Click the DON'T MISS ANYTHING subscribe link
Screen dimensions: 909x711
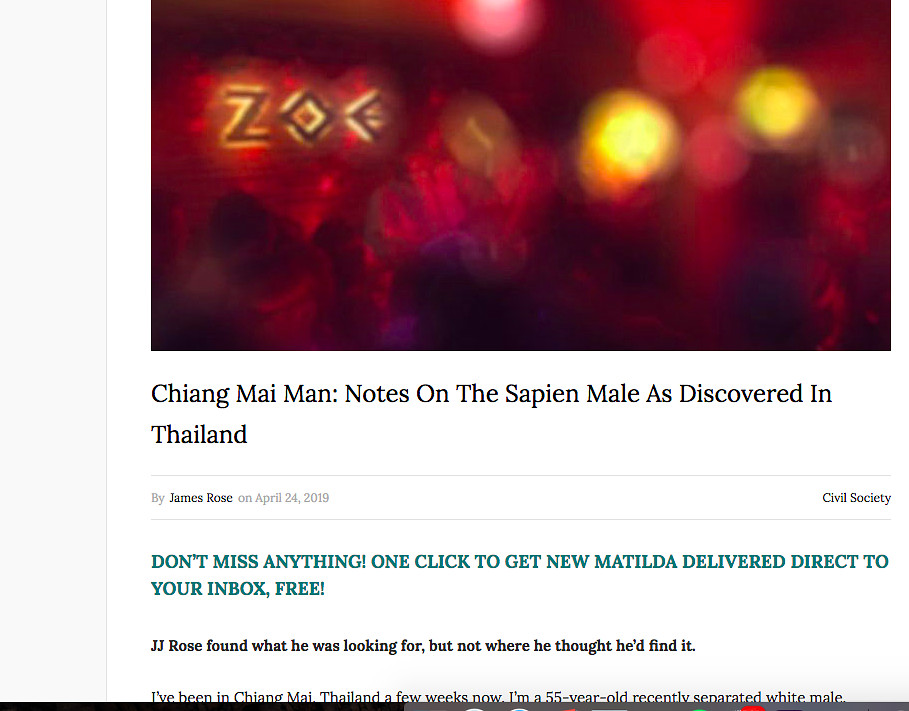point(519,575)
